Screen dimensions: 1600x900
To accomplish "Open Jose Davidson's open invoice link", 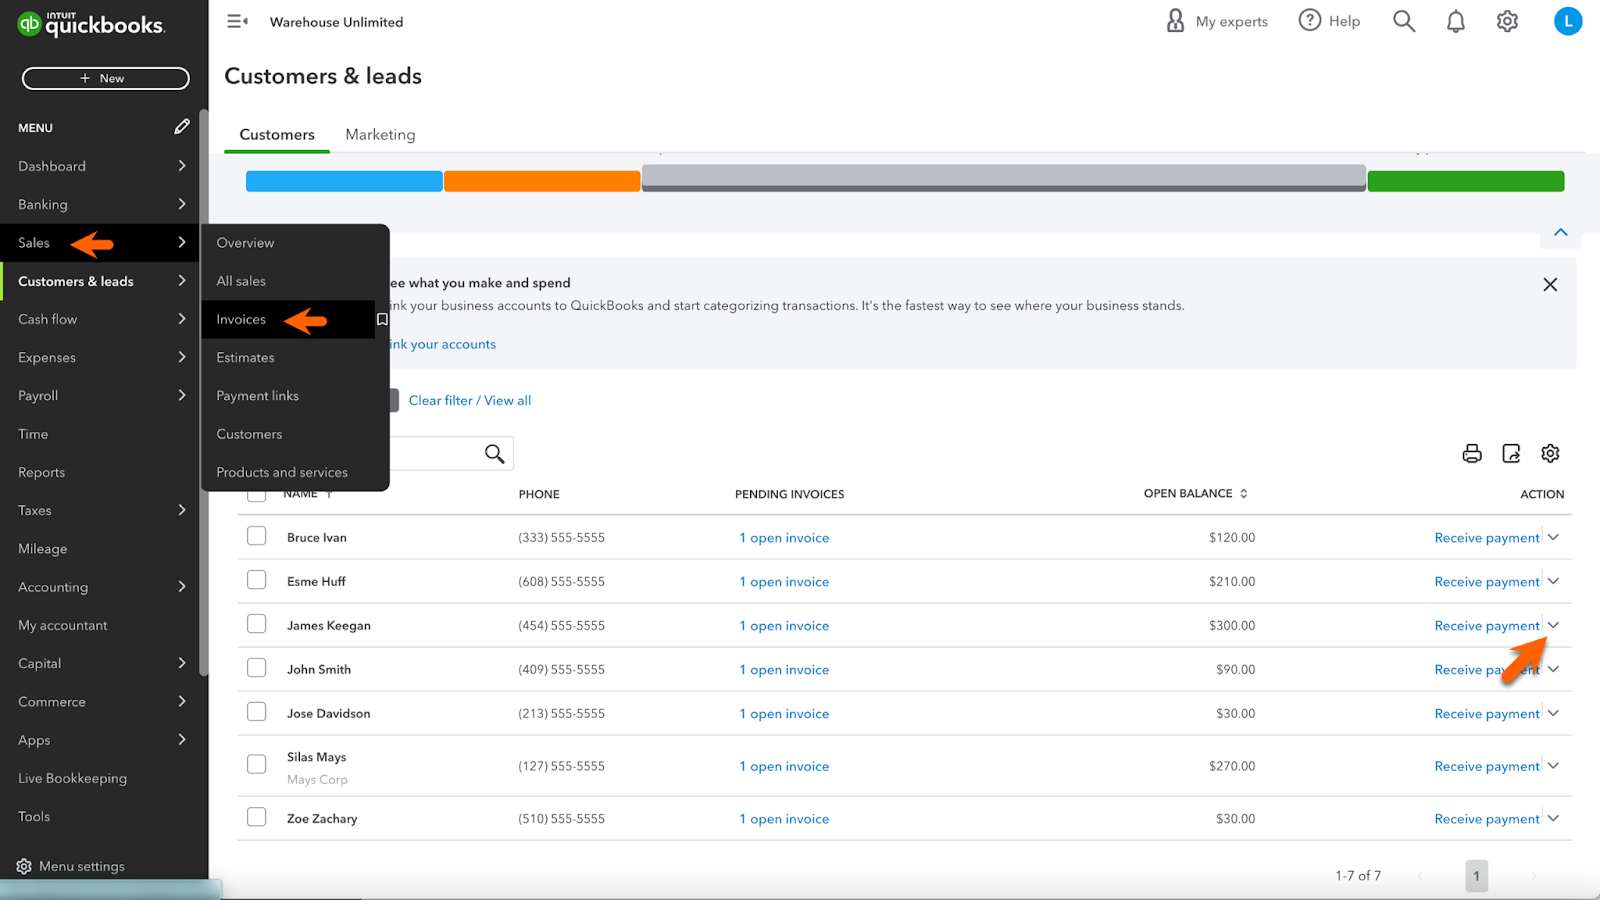I will [x=784, y=714].
